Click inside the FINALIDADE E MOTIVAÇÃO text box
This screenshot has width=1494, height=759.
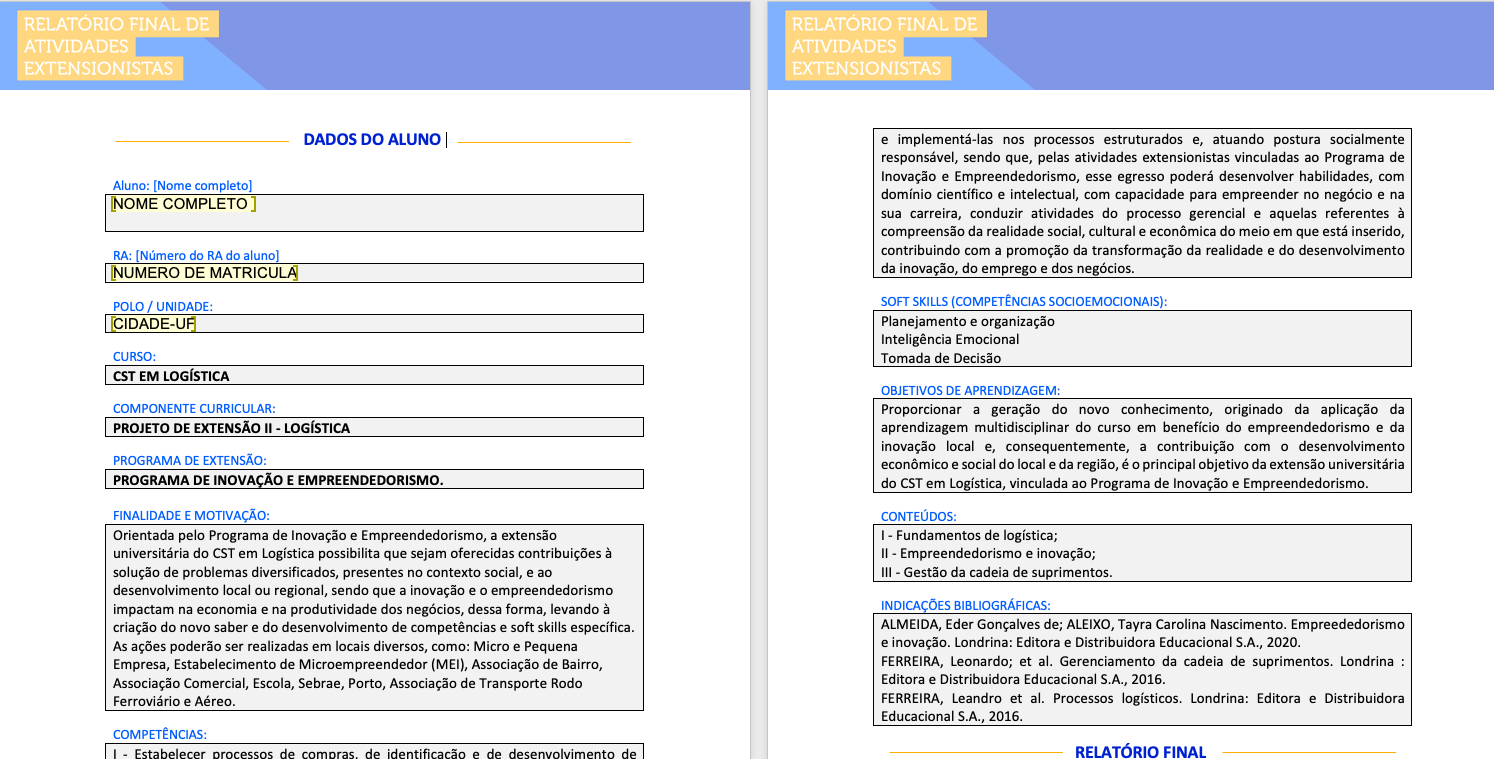pyautogui.click(x=374, y=617)
